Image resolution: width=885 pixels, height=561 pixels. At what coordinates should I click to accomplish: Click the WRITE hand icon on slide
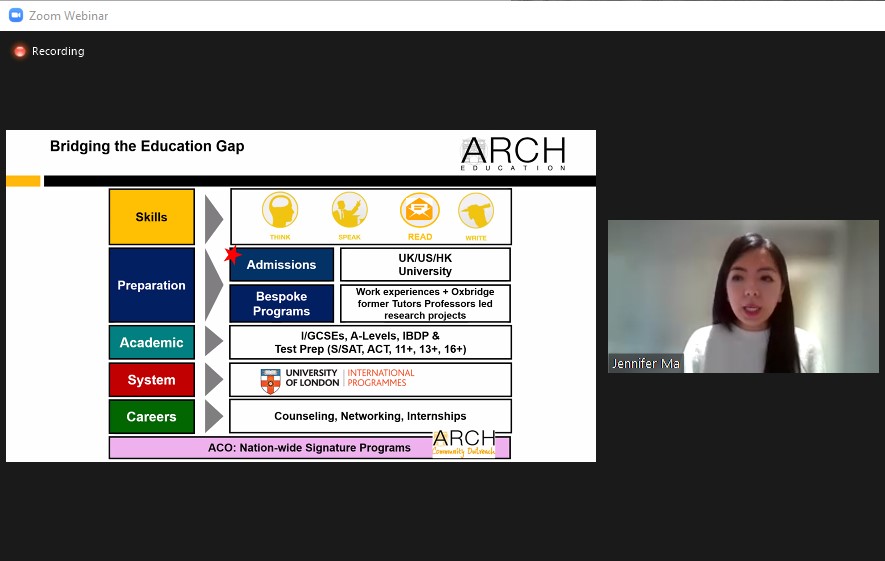click(x=476, y=211)
